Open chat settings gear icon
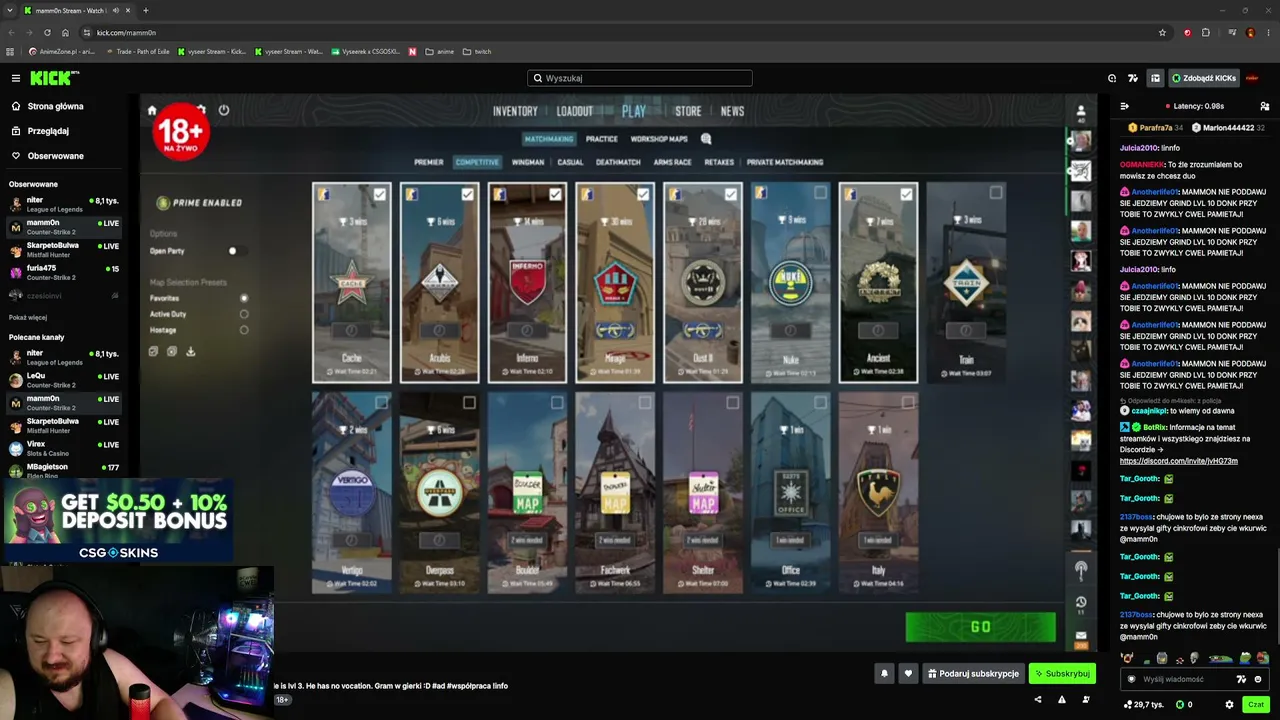1280x720 pixels. (x=1229, y=705)
